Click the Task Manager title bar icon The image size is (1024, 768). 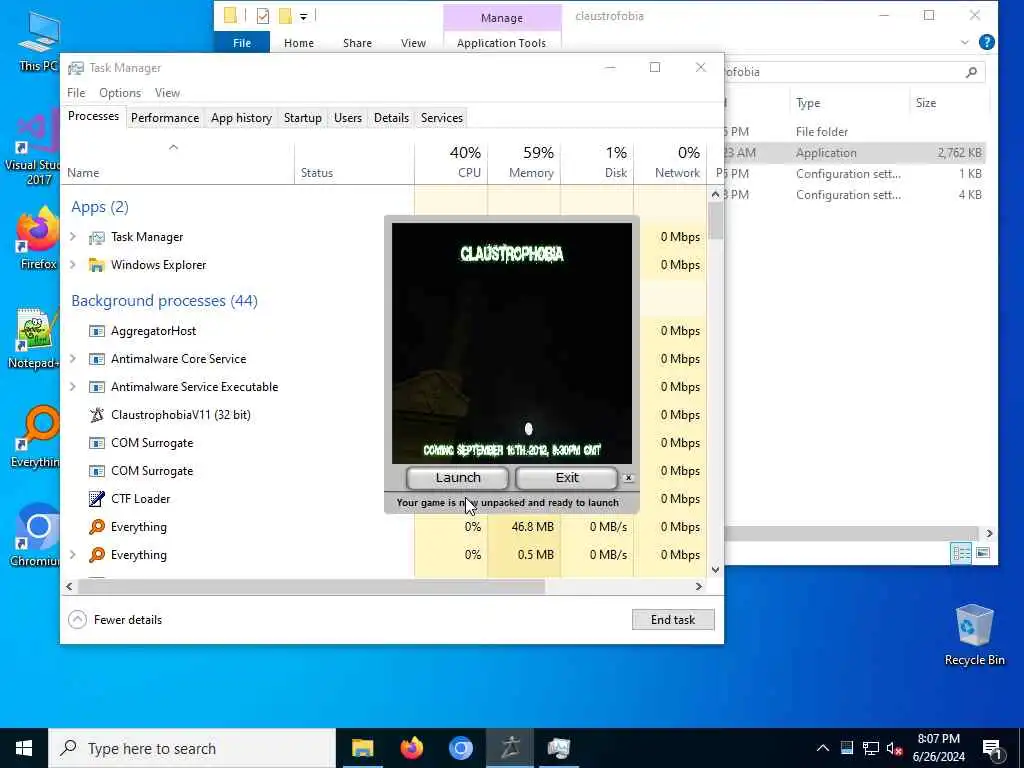point(76,68)
